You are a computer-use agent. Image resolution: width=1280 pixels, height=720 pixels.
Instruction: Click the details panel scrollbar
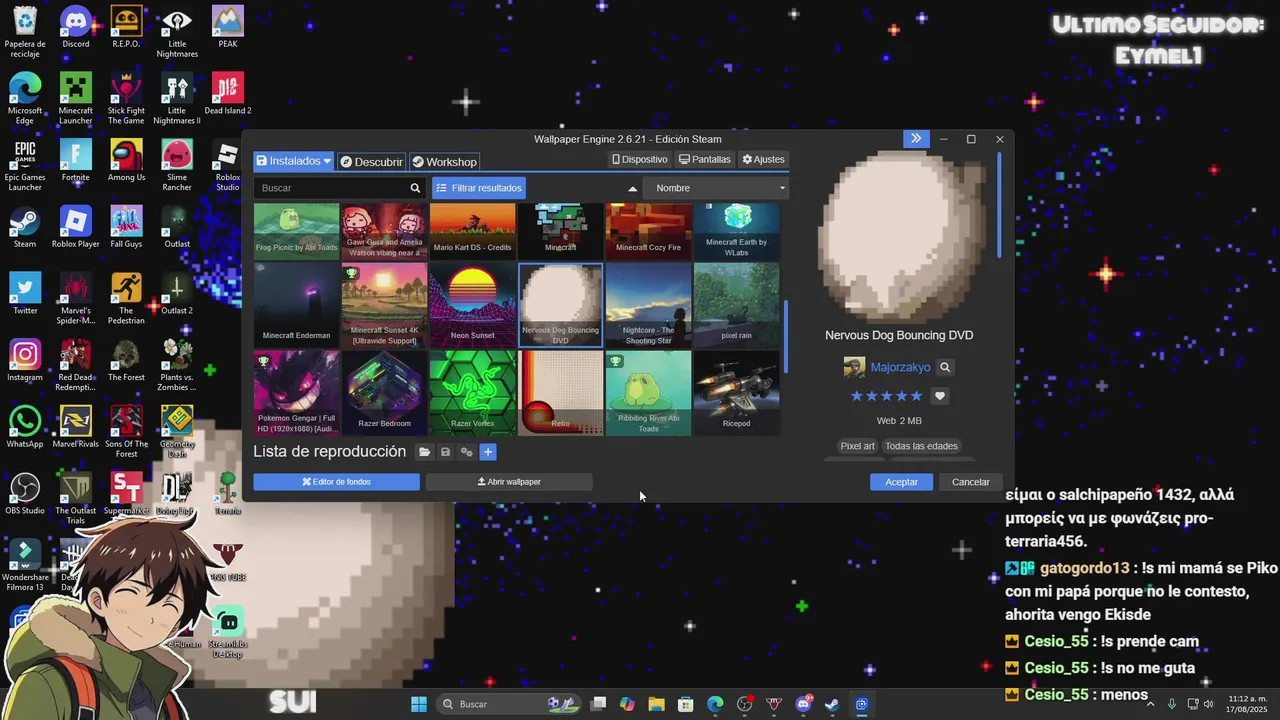[999, 205]
